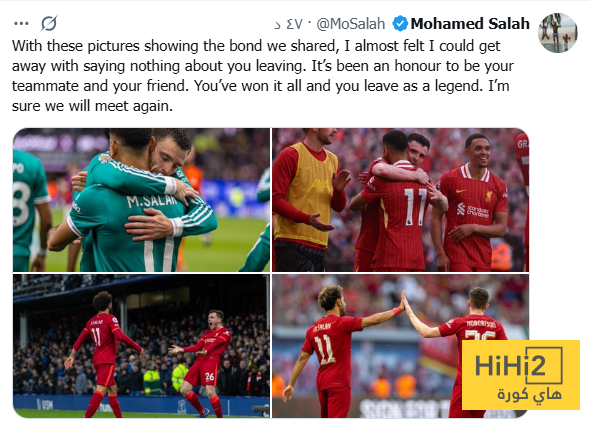Click the HiHi2 yellow watermark logo
Viewport: 590px width, 421px height.
(x=521, y=375)
